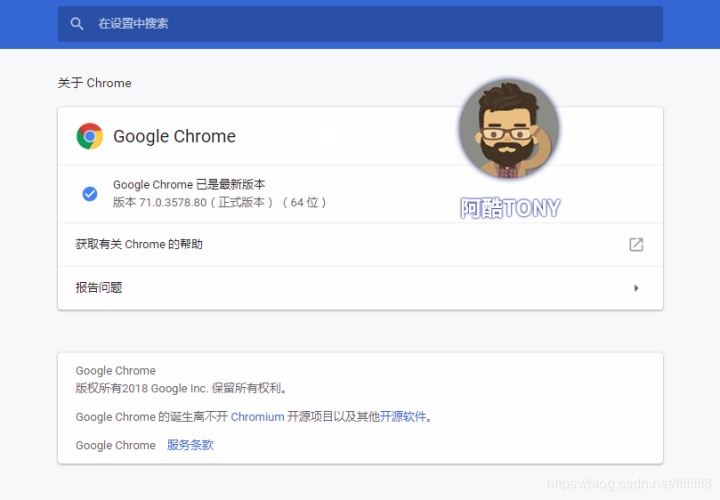Click the bearded cartoon avatar image
720x500 pixels.
point(509,129)
